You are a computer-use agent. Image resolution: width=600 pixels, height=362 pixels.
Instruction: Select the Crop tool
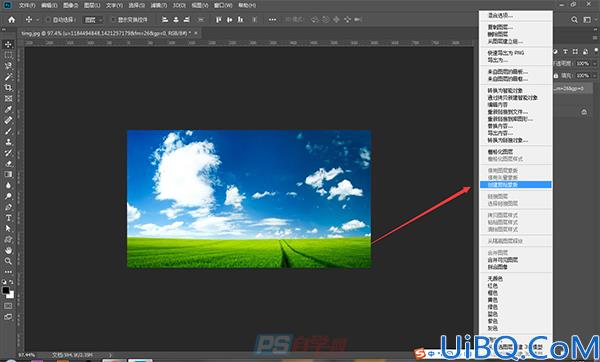click(8, 88)
